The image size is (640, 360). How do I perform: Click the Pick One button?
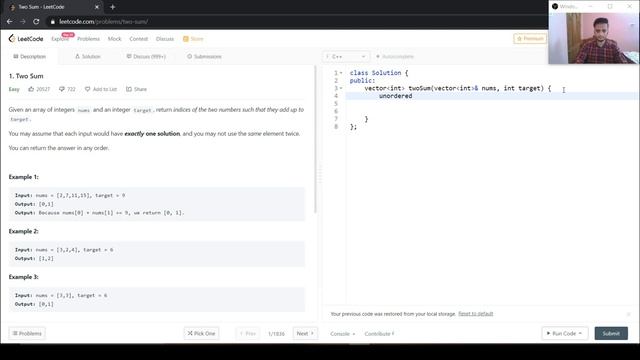201,333
